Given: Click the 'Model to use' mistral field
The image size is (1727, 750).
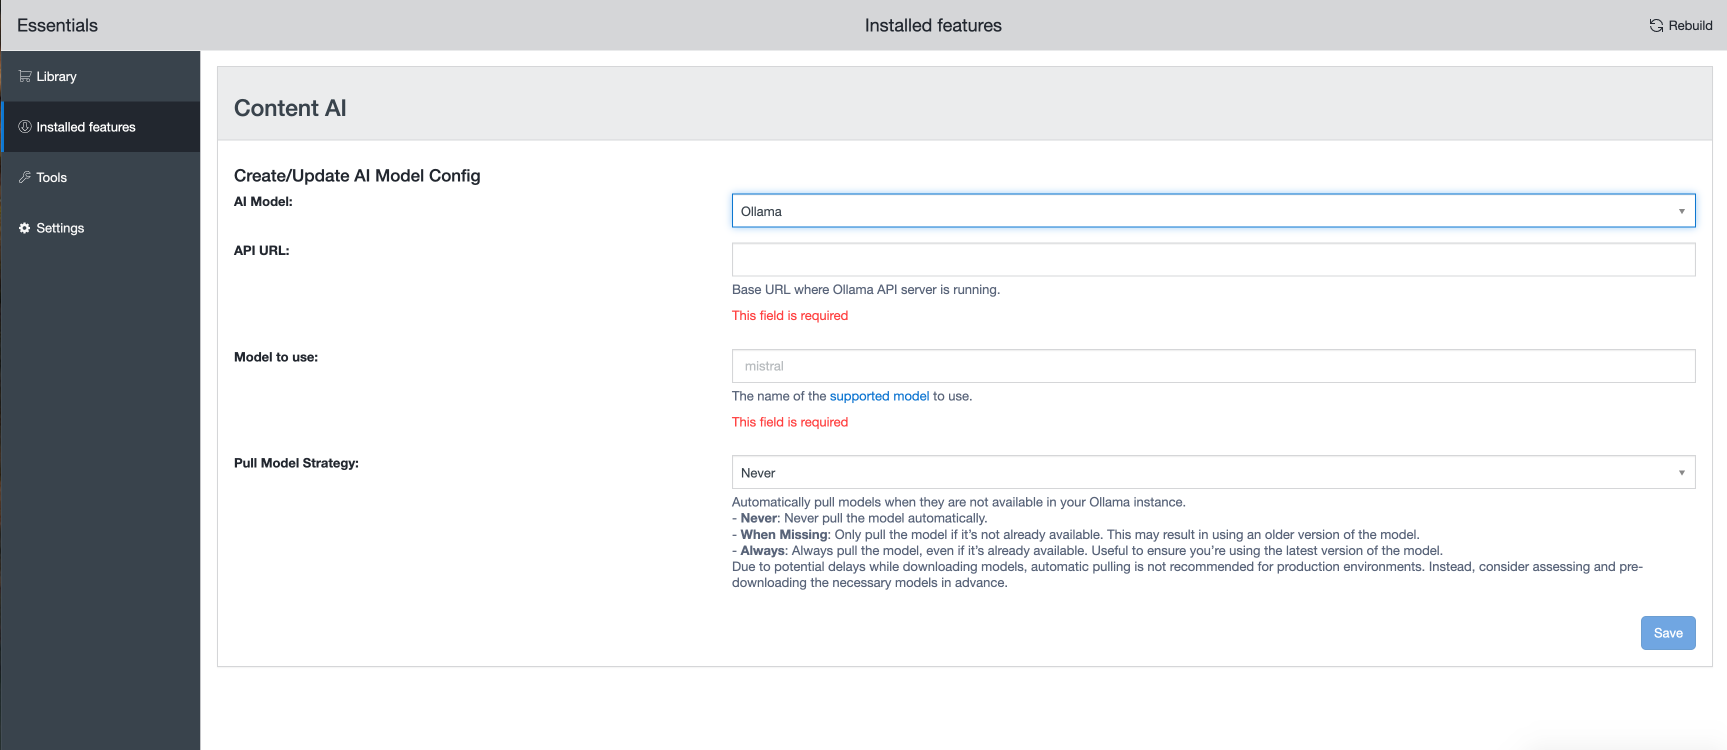Looking at the screenshot, I should pos(1213,366).
